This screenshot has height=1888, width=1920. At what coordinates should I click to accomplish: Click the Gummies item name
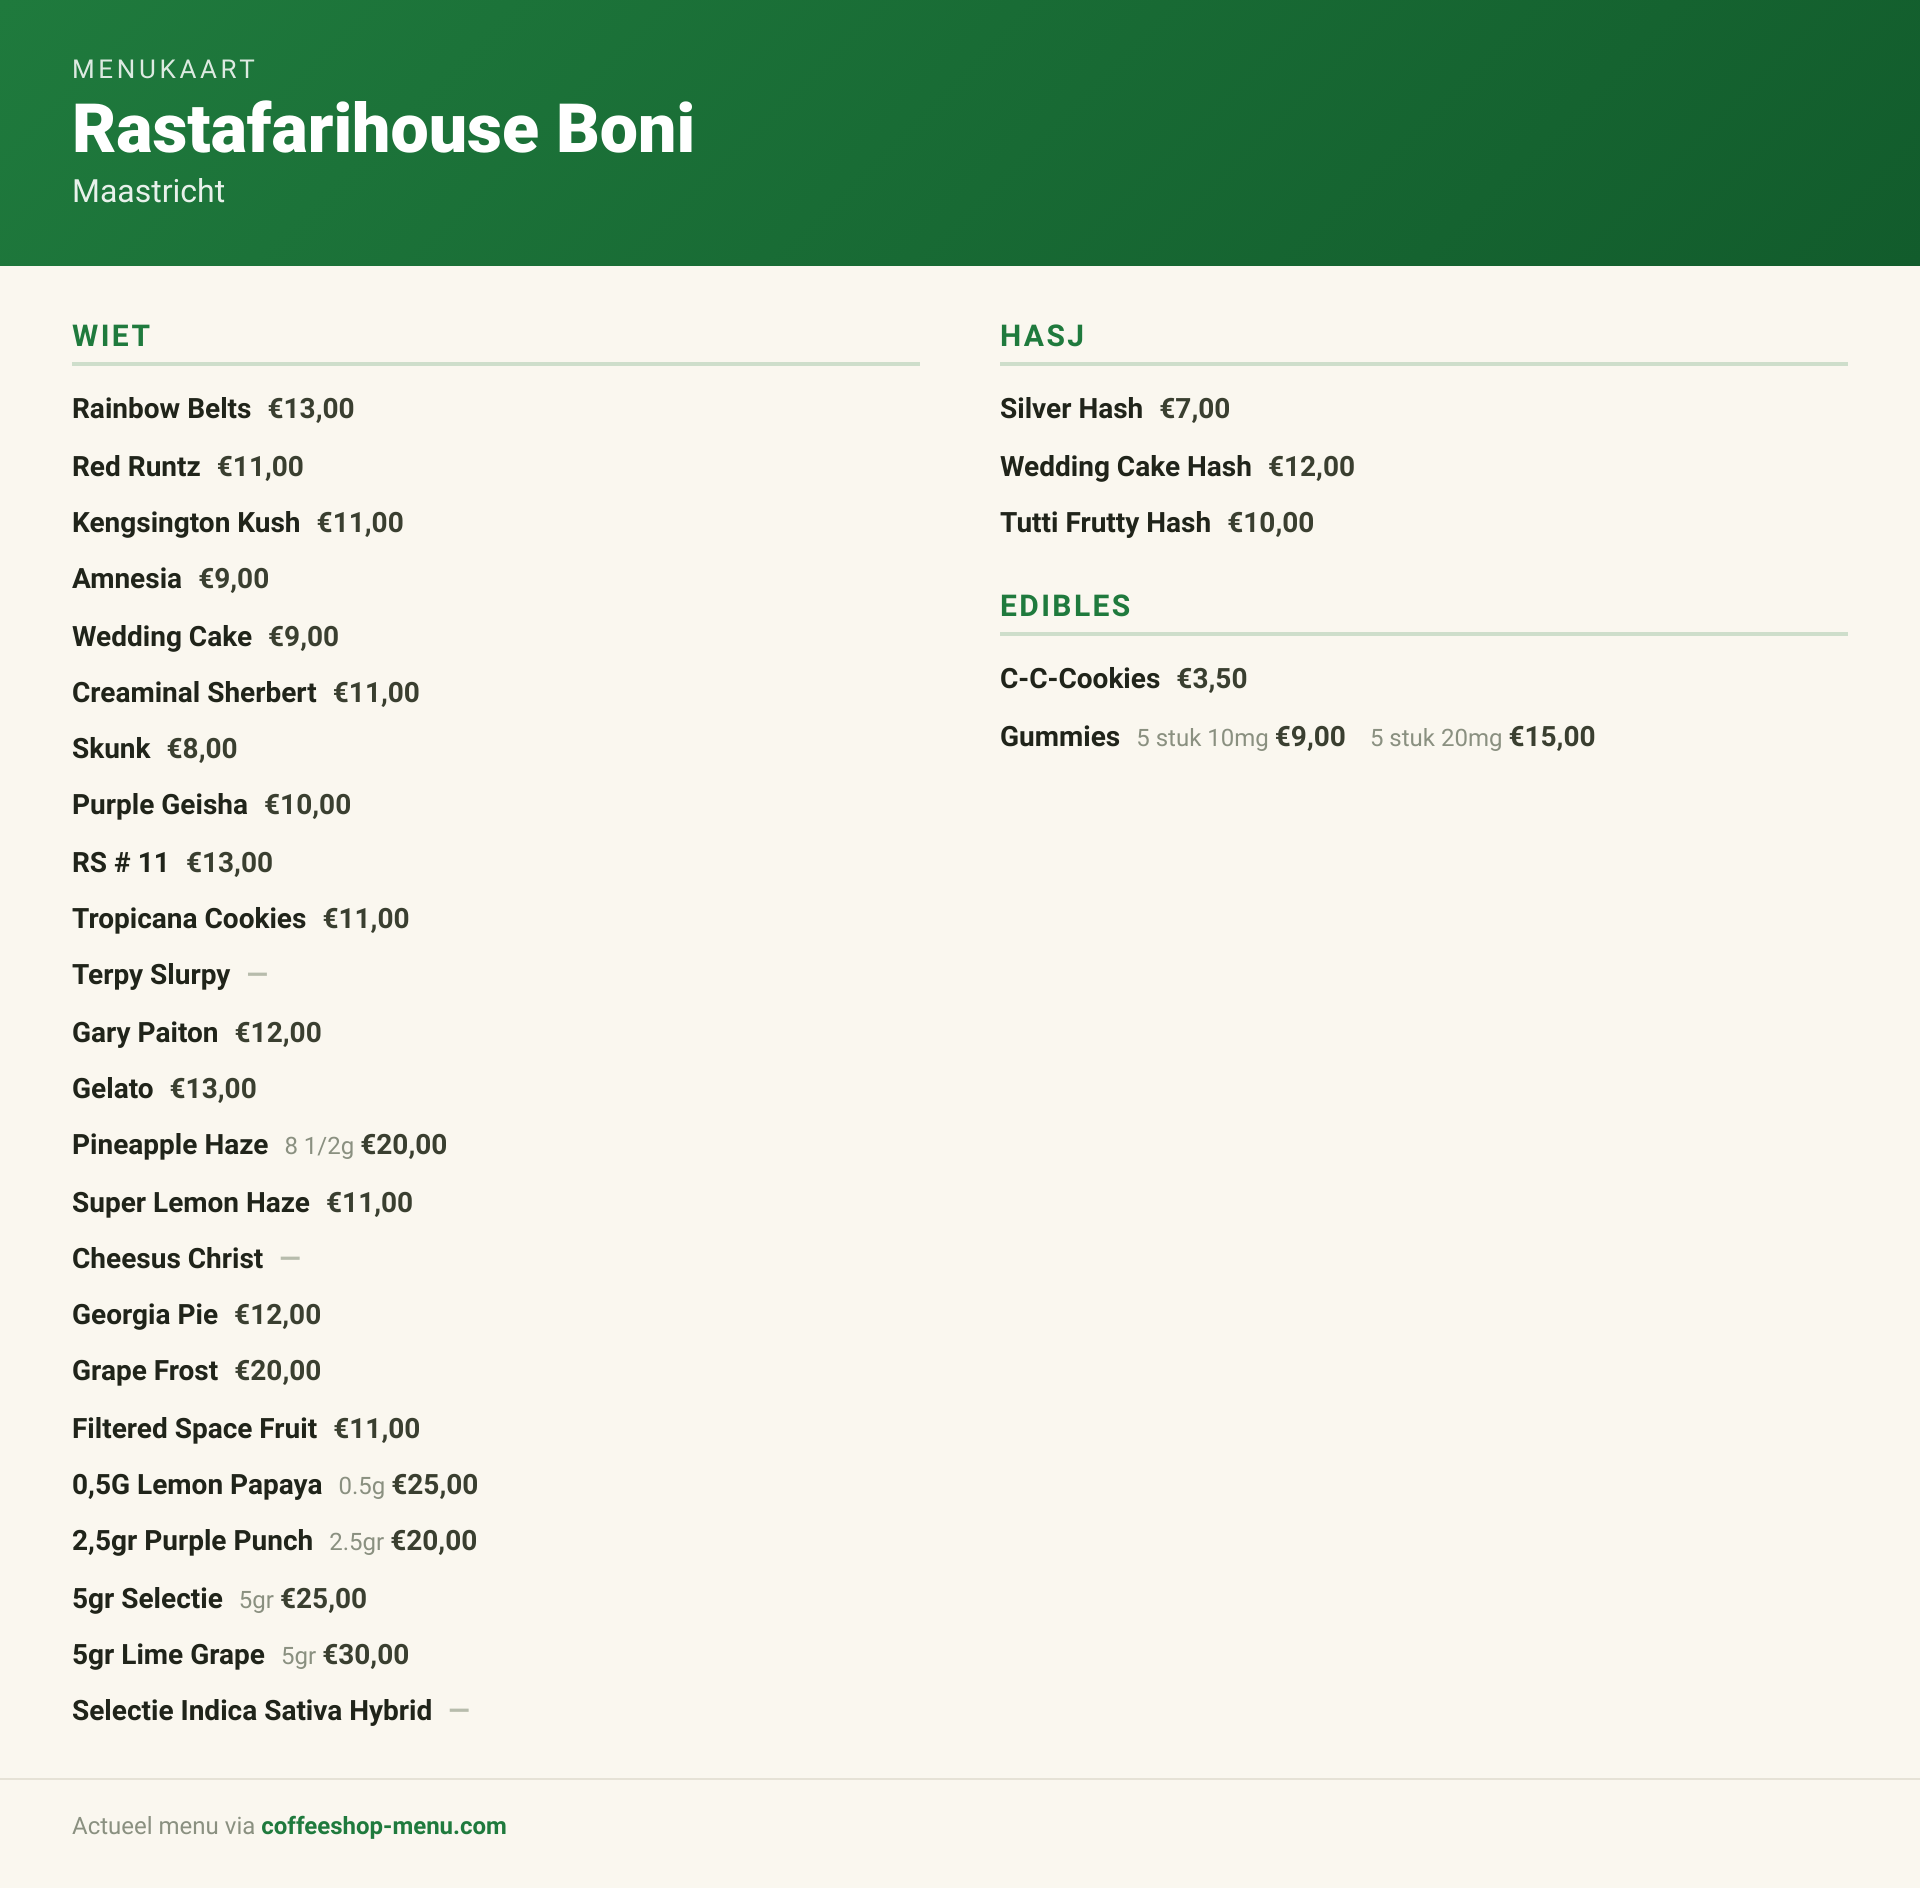tap(1060, 736)
